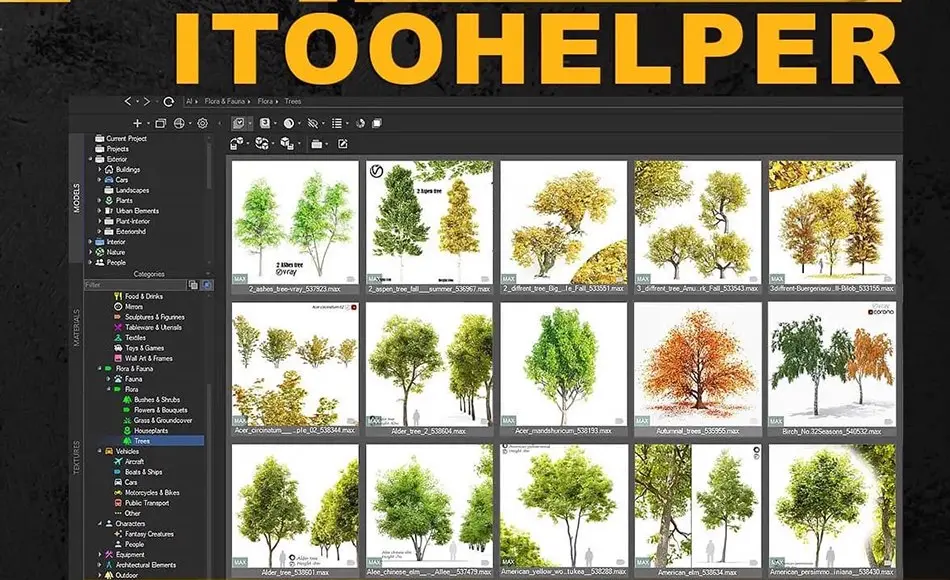The image size is (950, 580).
Task: Click the globe icon in the toolbar
Action: click(179, 123)
